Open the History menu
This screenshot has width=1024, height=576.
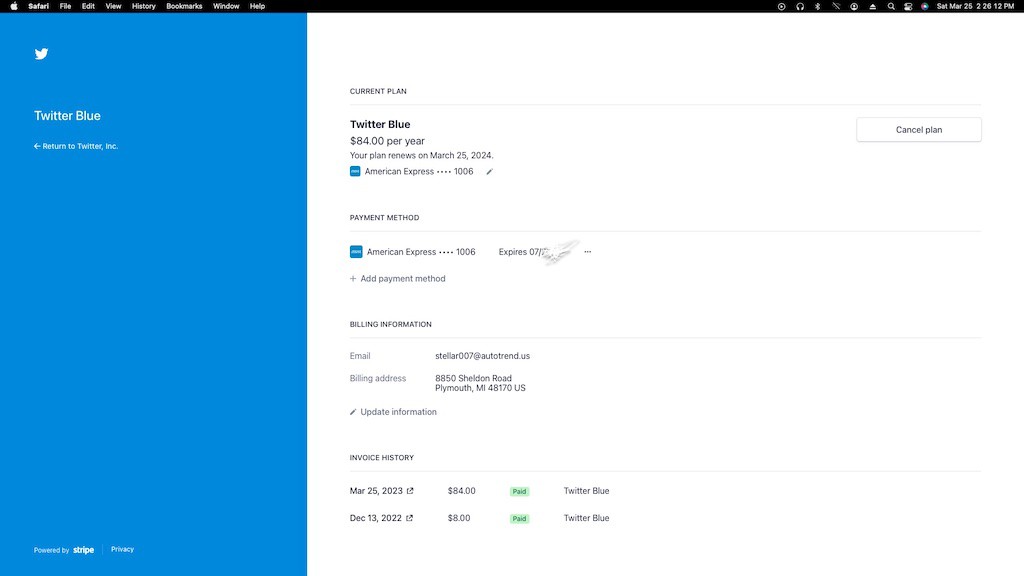(x=144, y=6)
